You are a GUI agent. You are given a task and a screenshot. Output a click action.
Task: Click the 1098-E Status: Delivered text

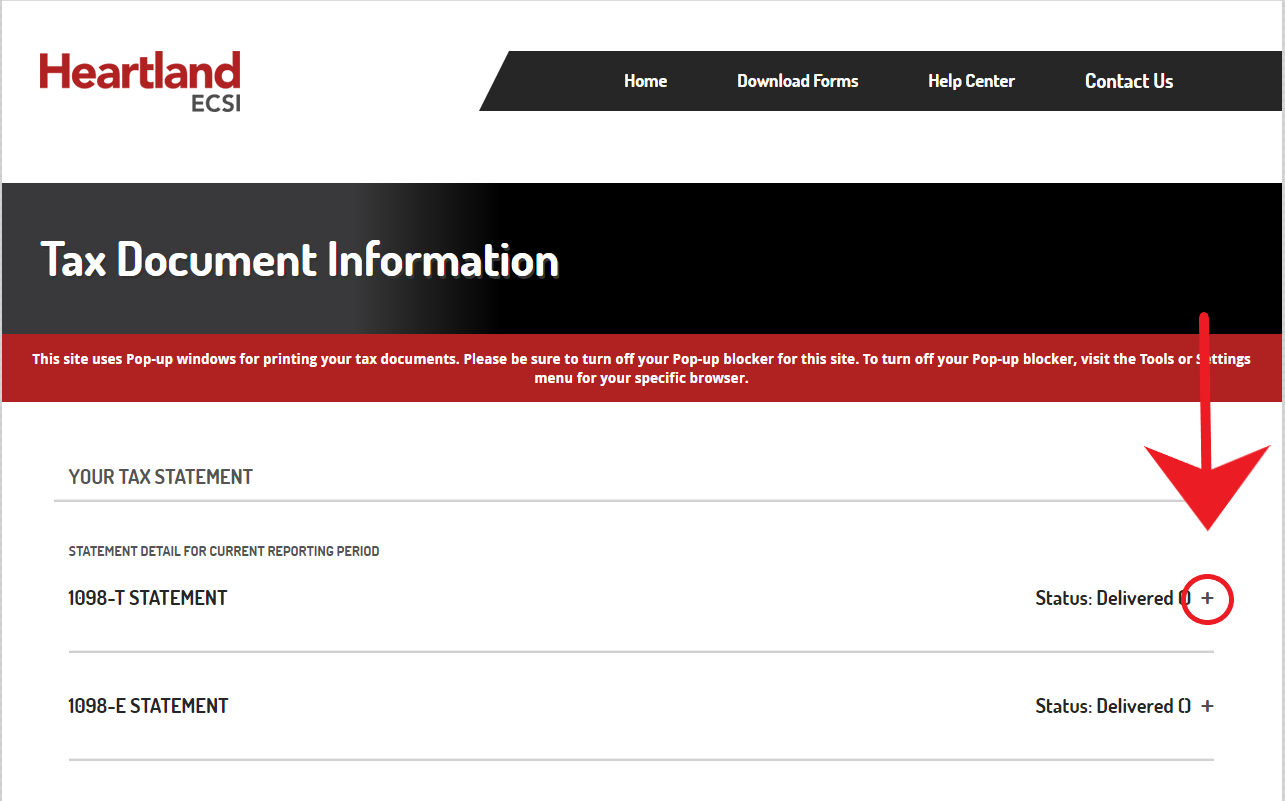point(1113,706)
